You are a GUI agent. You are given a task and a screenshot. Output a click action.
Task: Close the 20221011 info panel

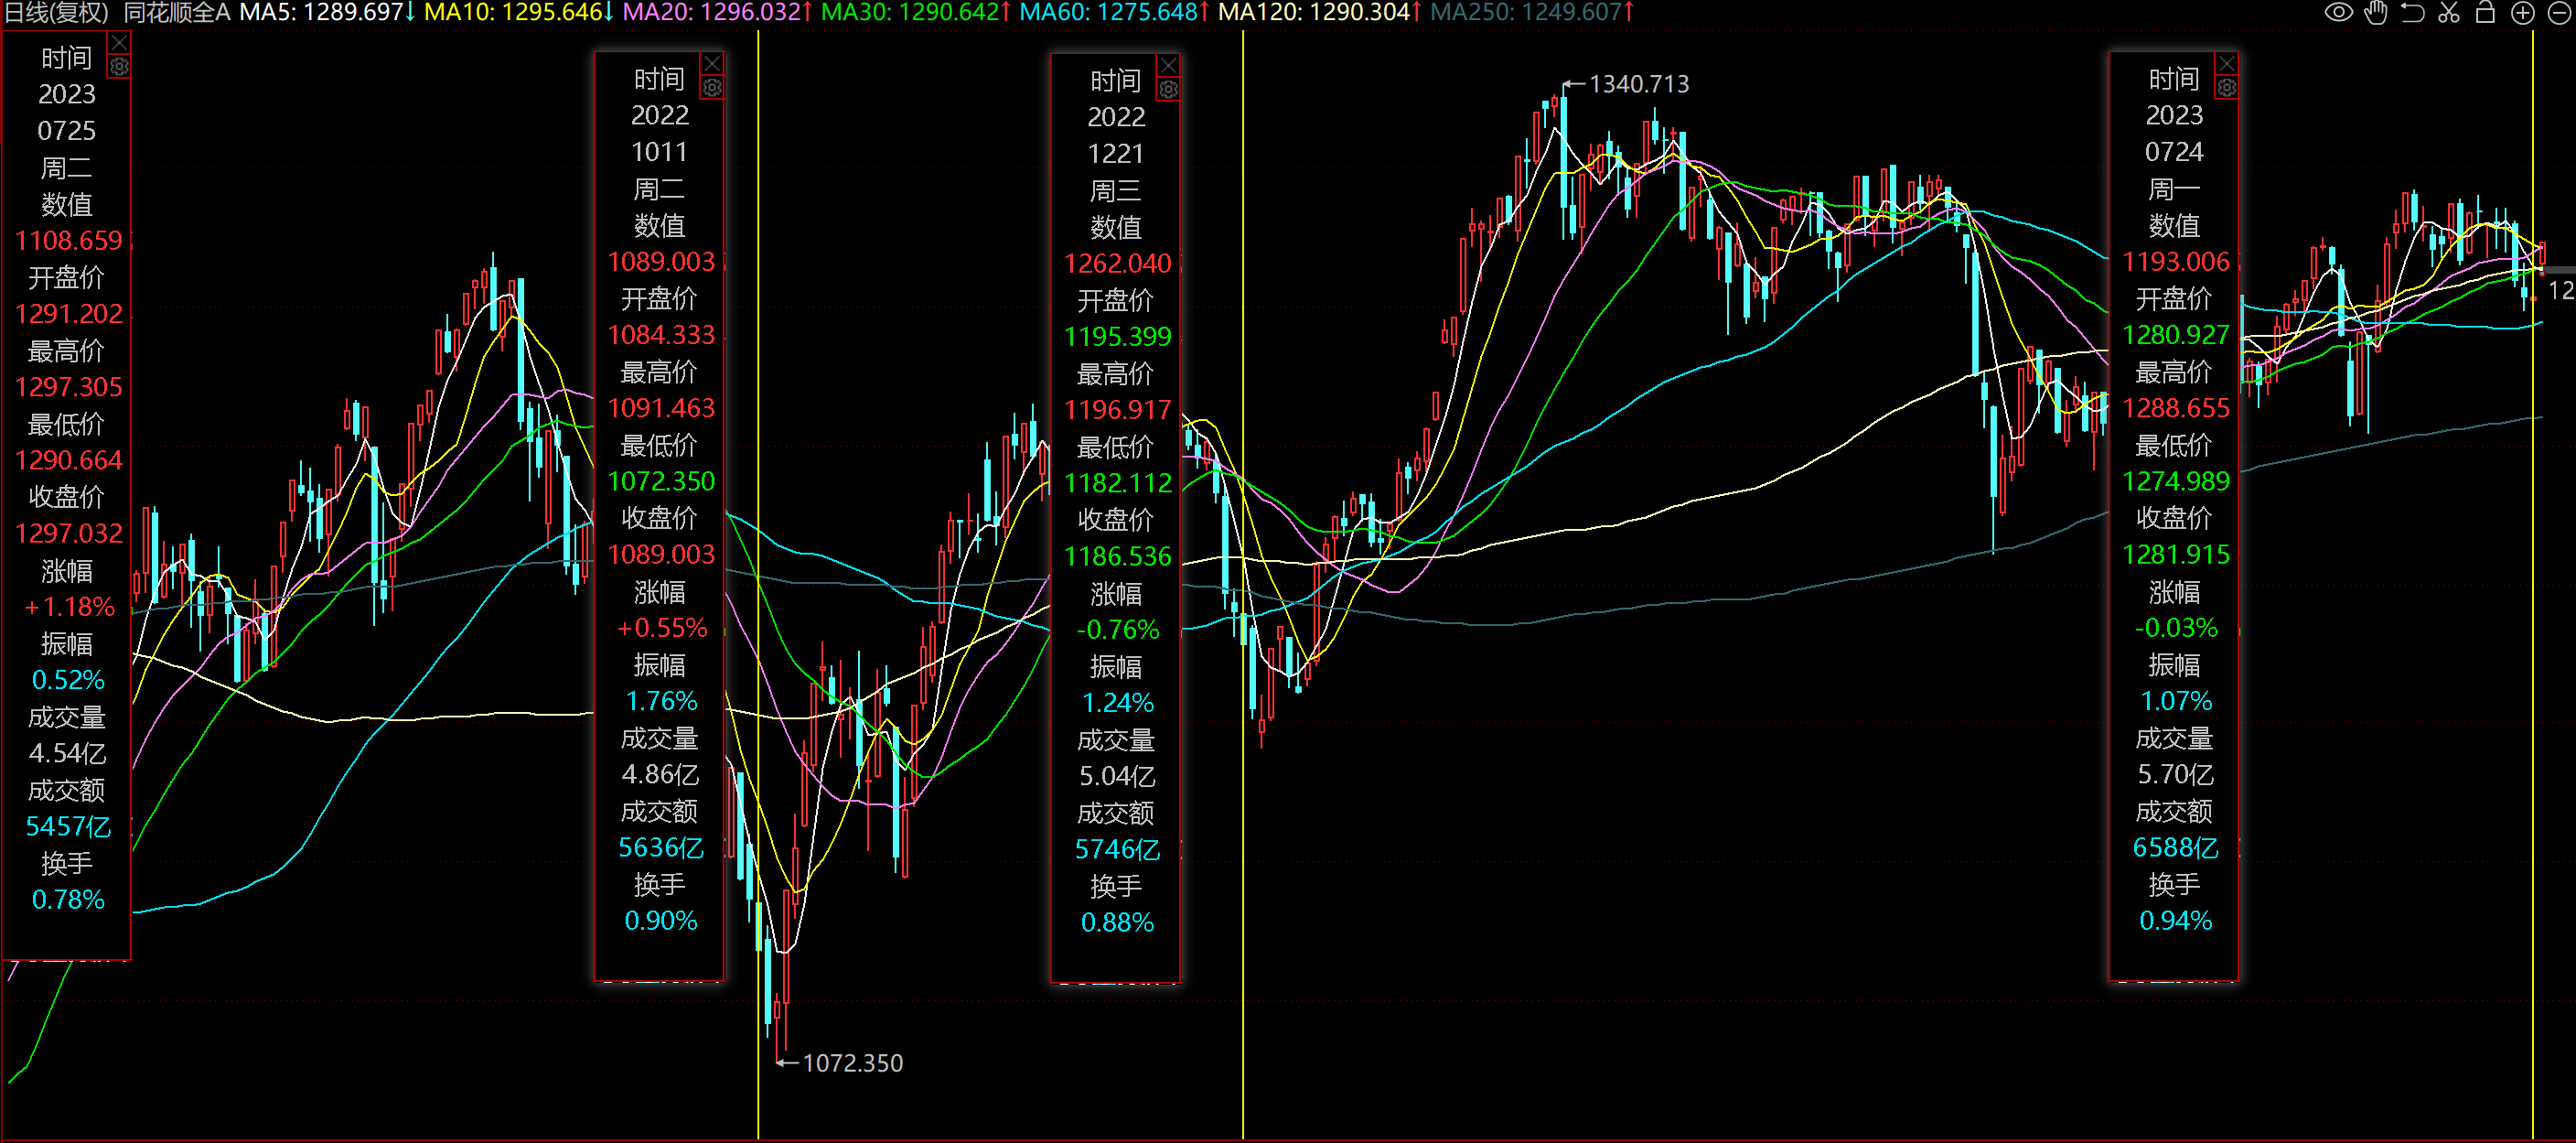[x=712, y=64]
